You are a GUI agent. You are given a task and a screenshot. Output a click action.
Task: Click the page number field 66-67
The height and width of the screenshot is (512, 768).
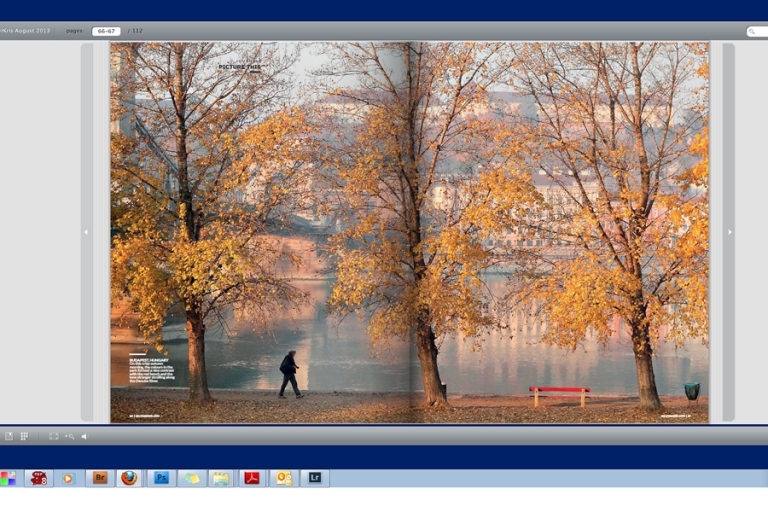coord(106,31)
